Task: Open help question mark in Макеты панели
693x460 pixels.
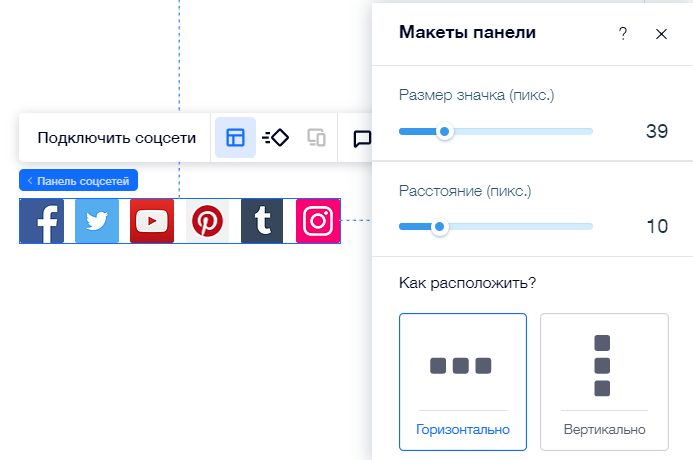Action: click(623, 33)
